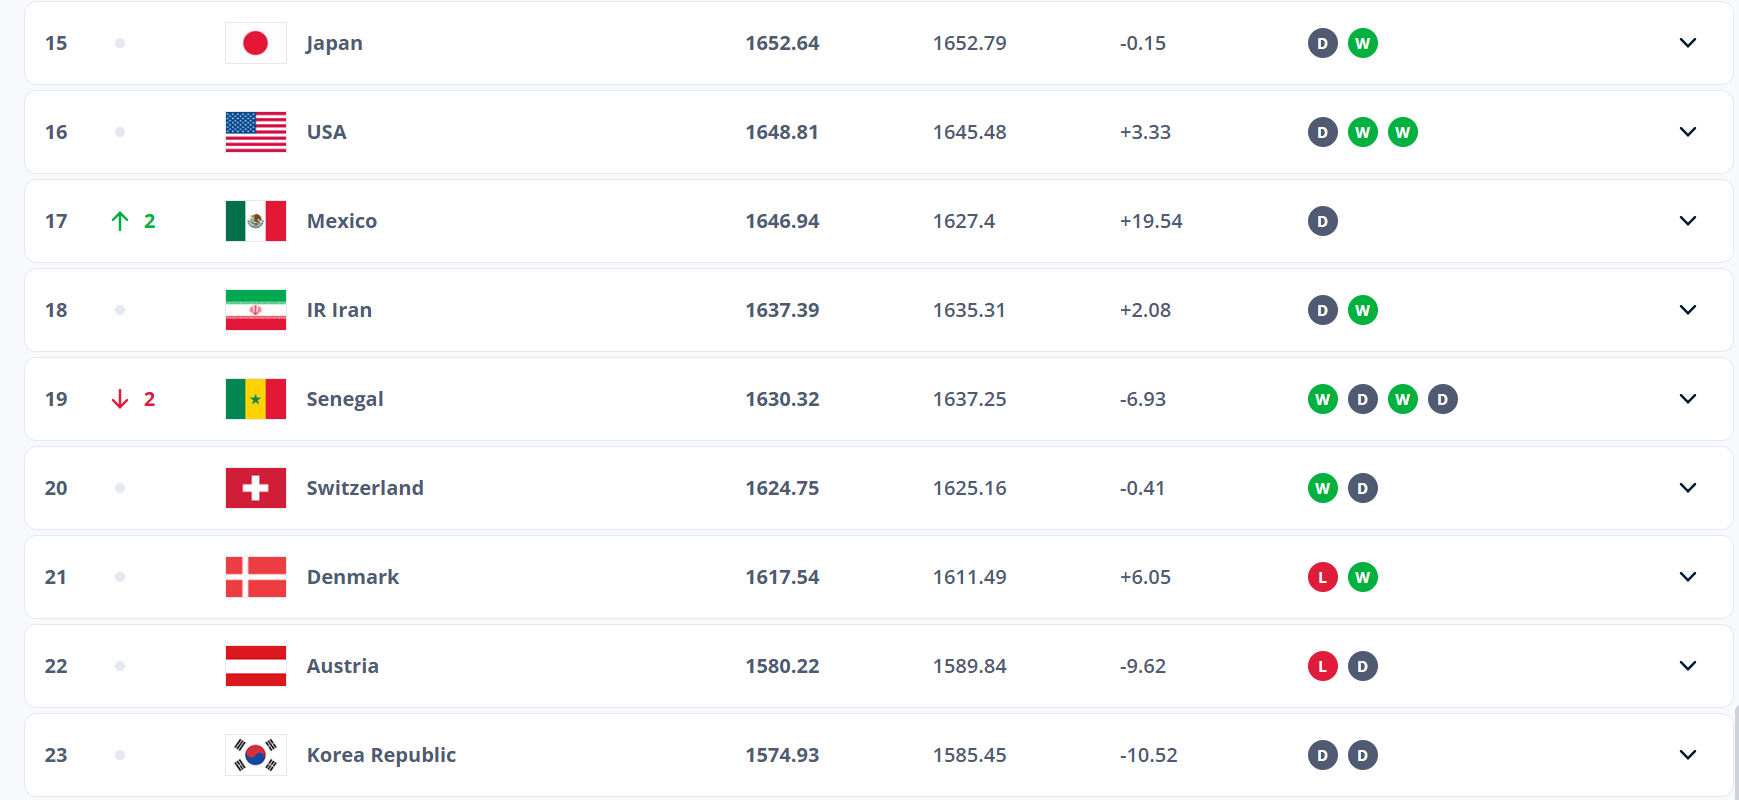The width and height of the screenshot is (1739, 800).
Task: Expand the IR Iran row chevron
Action: pyautogui.click(x=1687, y=310)
